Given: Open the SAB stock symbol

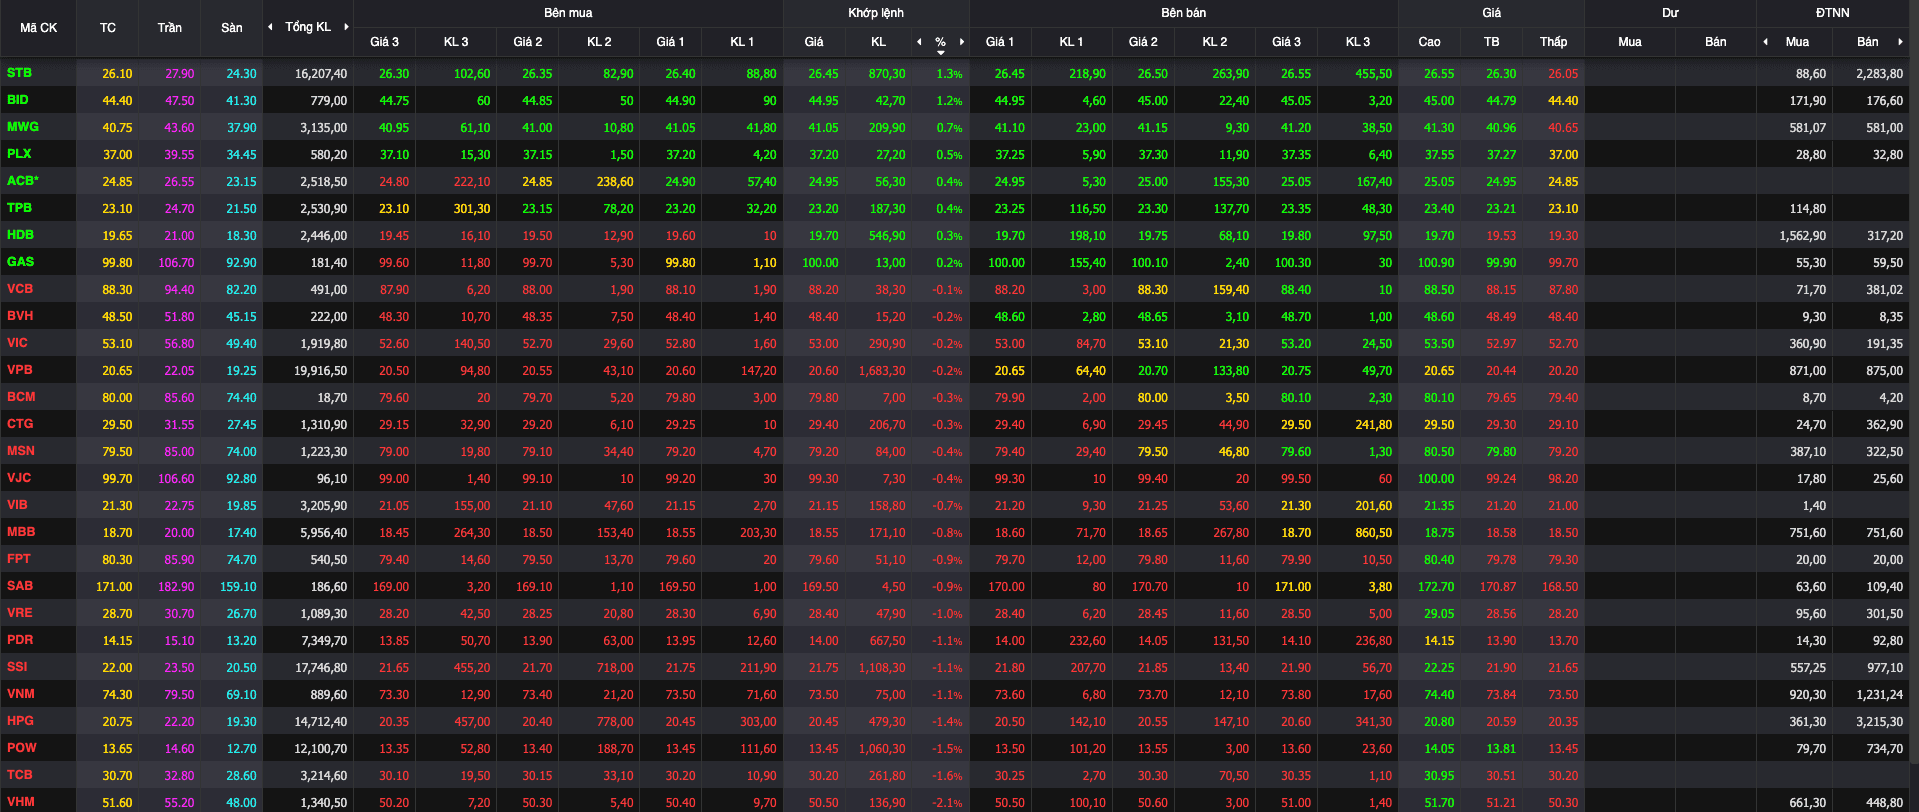Looking at the screenshot, I should [x=20, y=586].
